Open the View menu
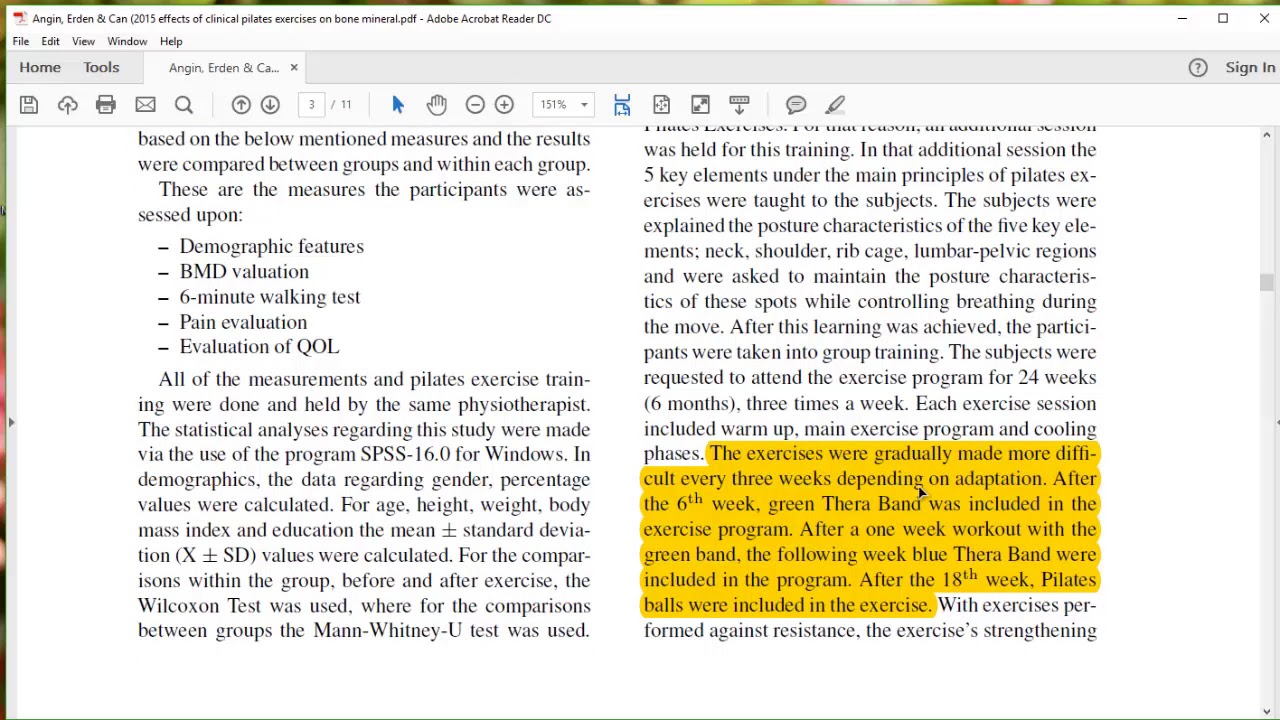The width and height of the screenshot is (1280, 720). [83, 41]
